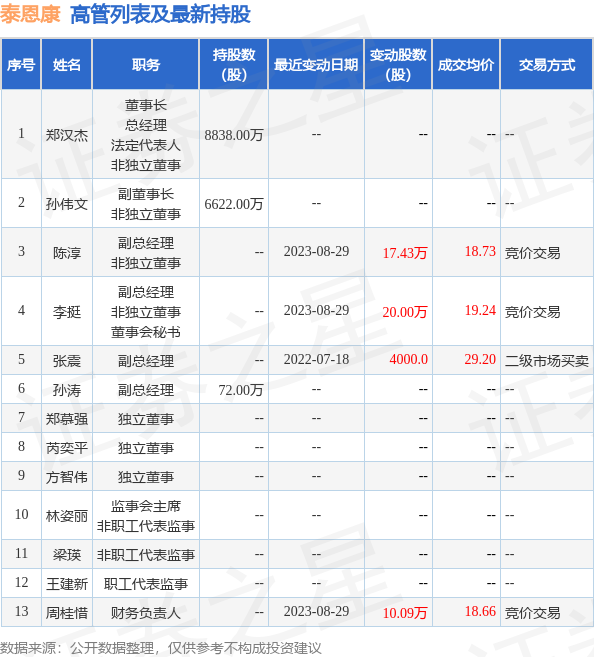The width and height of the screenshot is (594, 657).
Task: Select the 序号 column header
Action: [21, 65]
